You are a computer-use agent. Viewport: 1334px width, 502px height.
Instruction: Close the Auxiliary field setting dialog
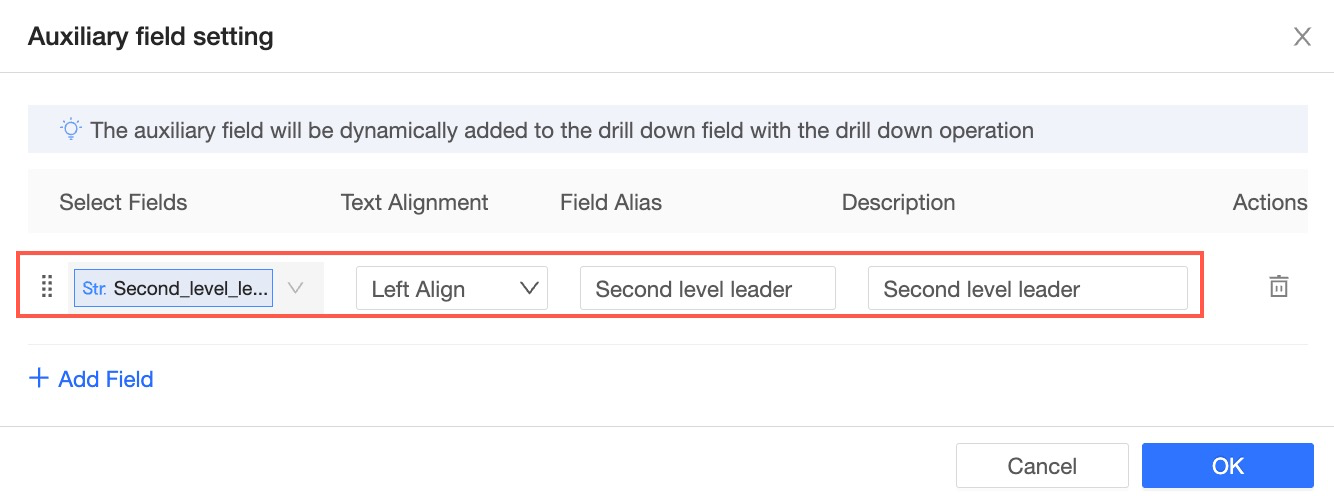(x=1302, y=38)
